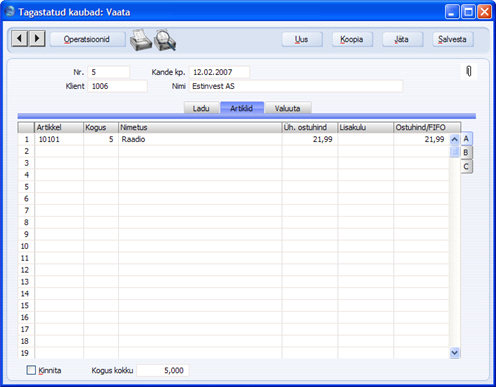
Task: Select row number 19
Action: pyautogui.click(x=26, y=353)
